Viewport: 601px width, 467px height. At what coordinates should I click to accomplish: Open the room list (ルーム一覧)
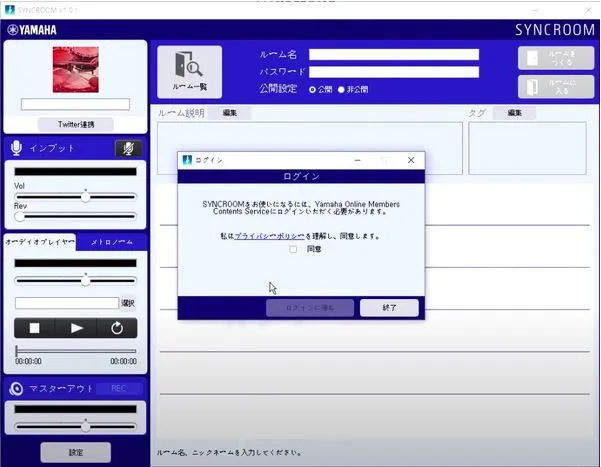(x=189, y=72)
